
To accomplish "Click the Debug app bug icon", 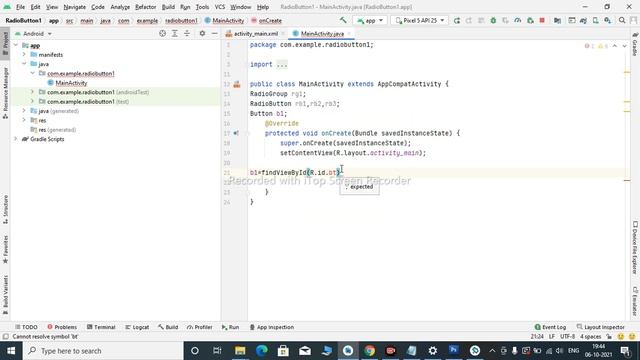I will click(x=493, y=20).
